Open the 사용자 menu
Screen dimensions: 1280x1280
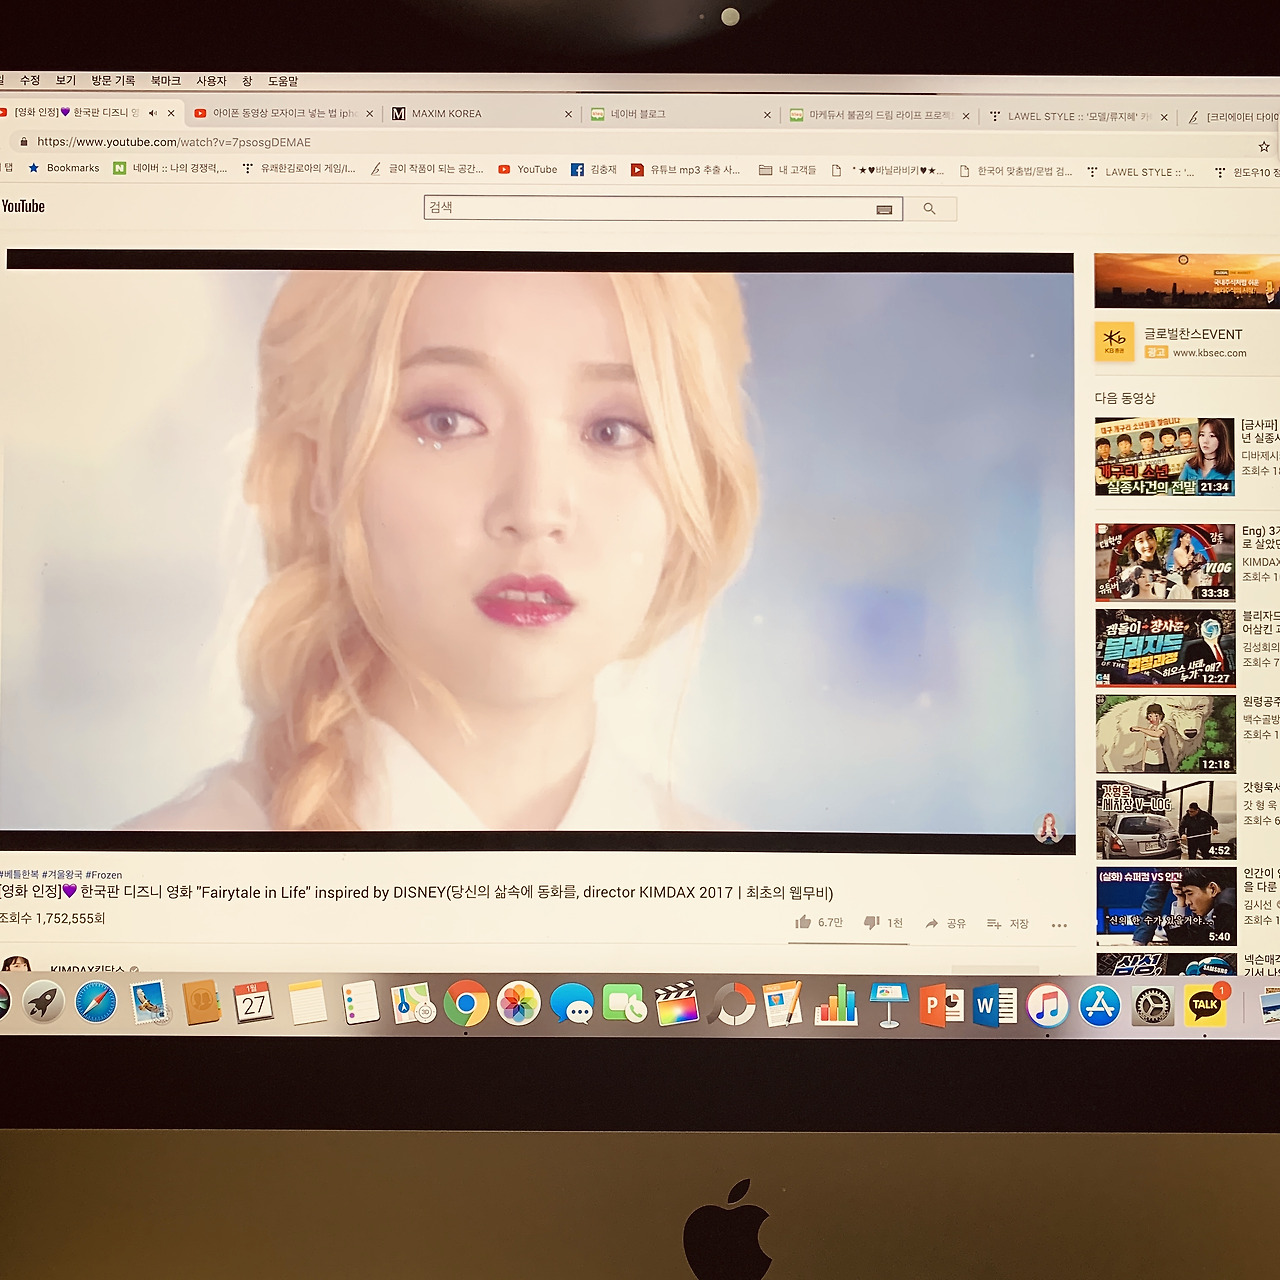pyautogui.click(x=211, y=81)
